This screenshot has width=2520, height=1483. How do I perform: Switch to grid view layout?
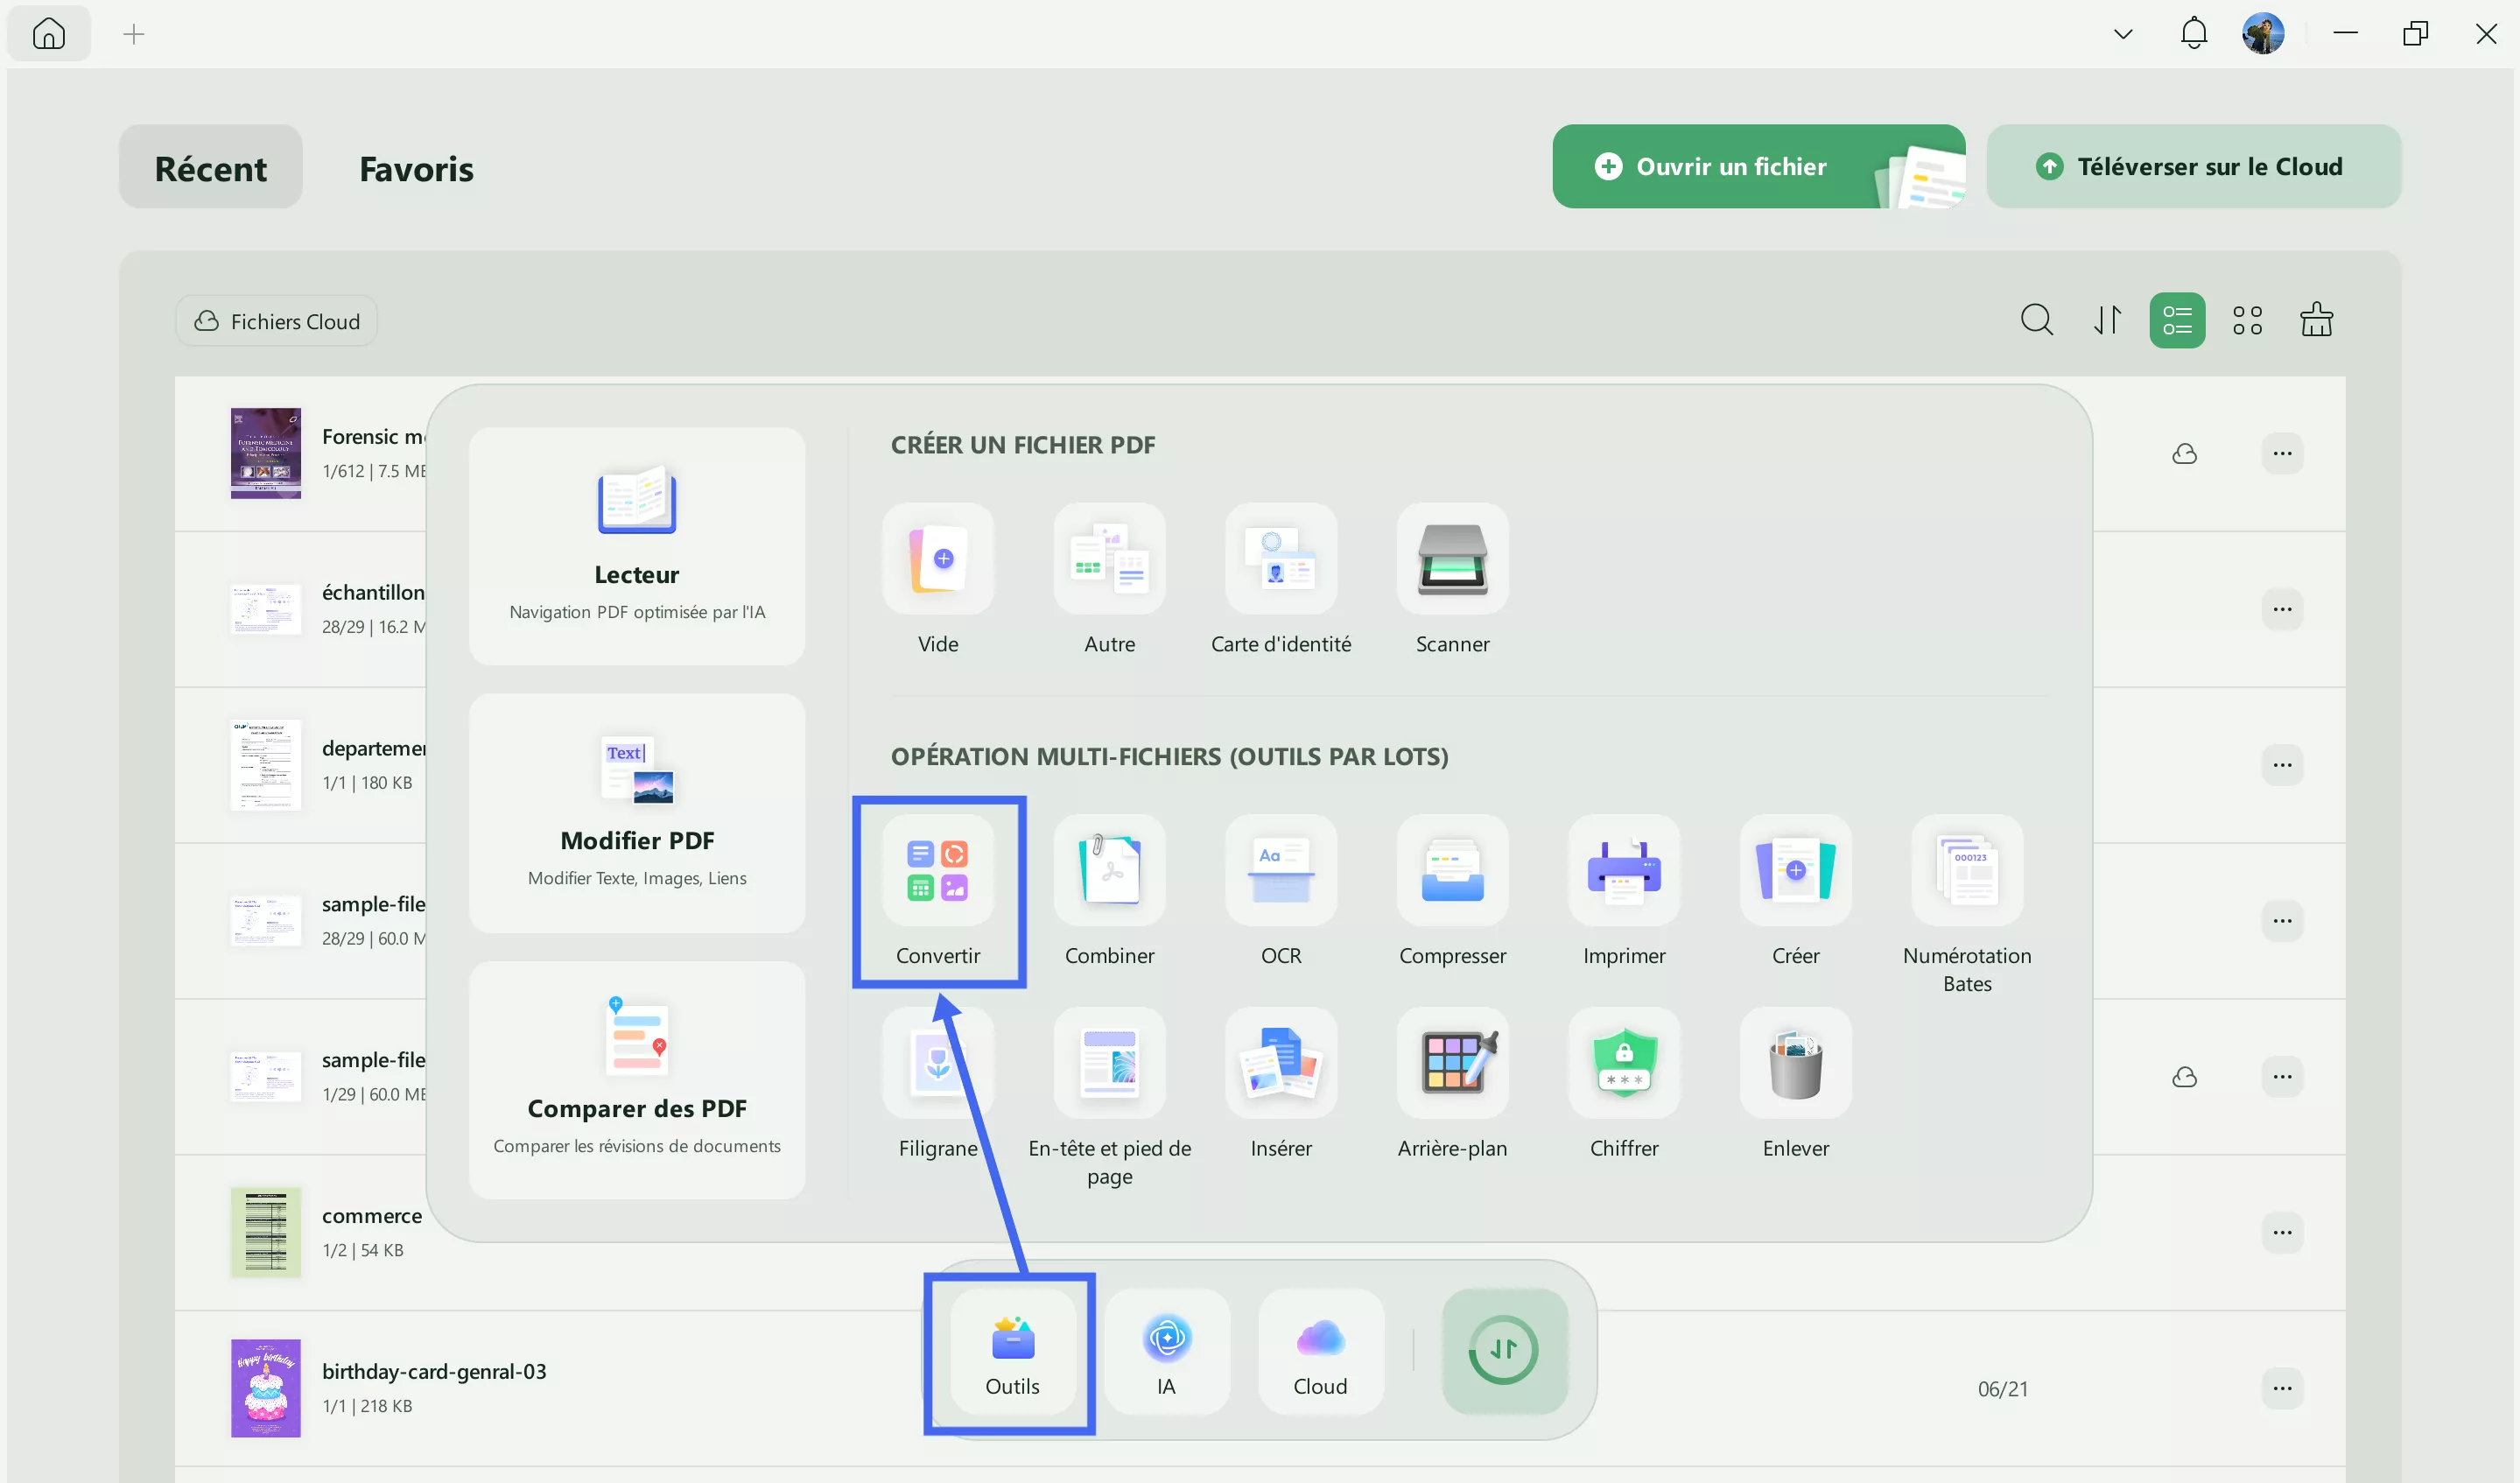[x=2246, y=320]
